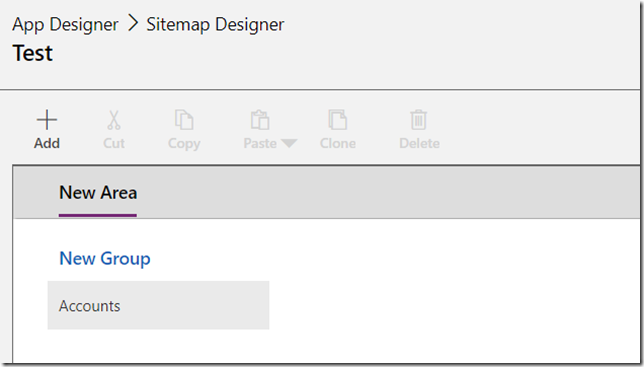Screen dimensions: 644x367
Task: Go back to App Designer breadcrumb
Action: click(x=65, y=25)
